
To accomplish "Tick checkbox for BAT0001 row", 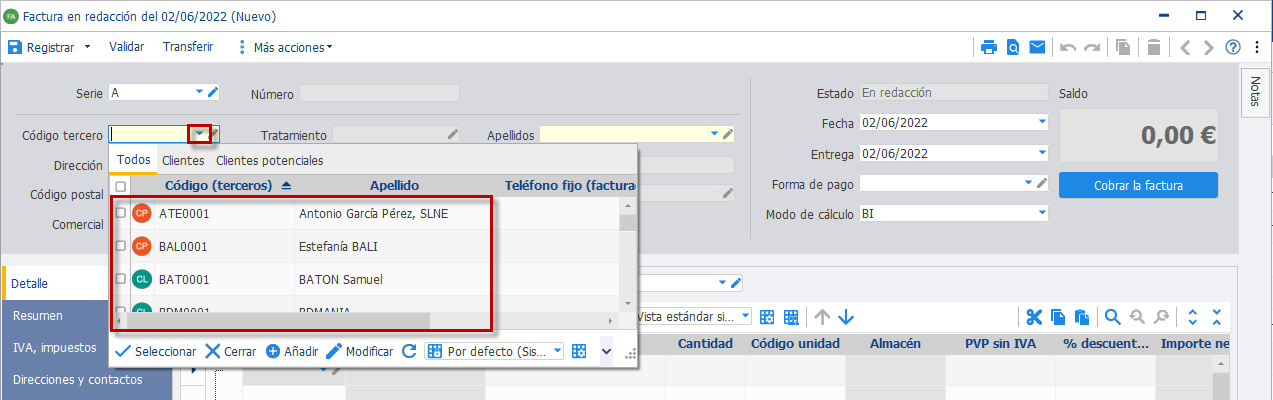I will (121, 279).
